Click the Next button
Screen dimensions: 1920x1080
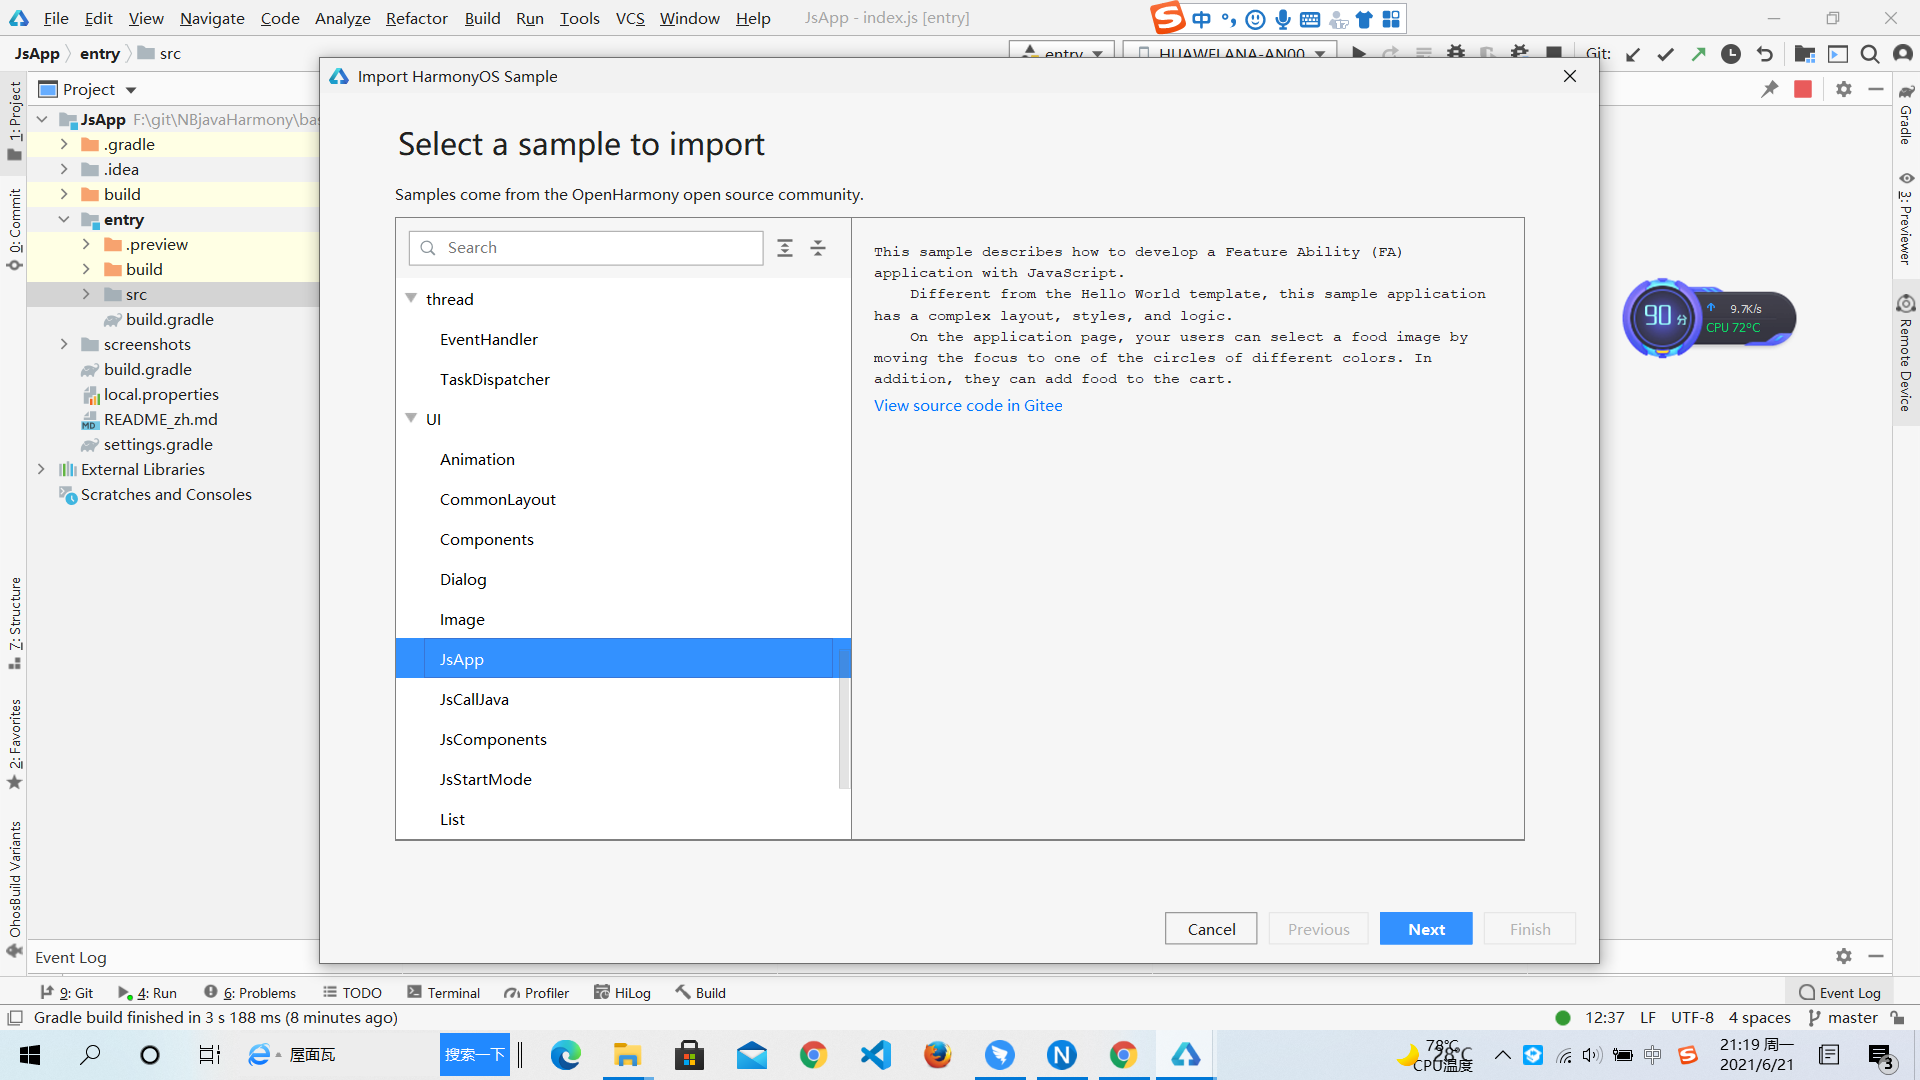click(x=1425, y=928)
